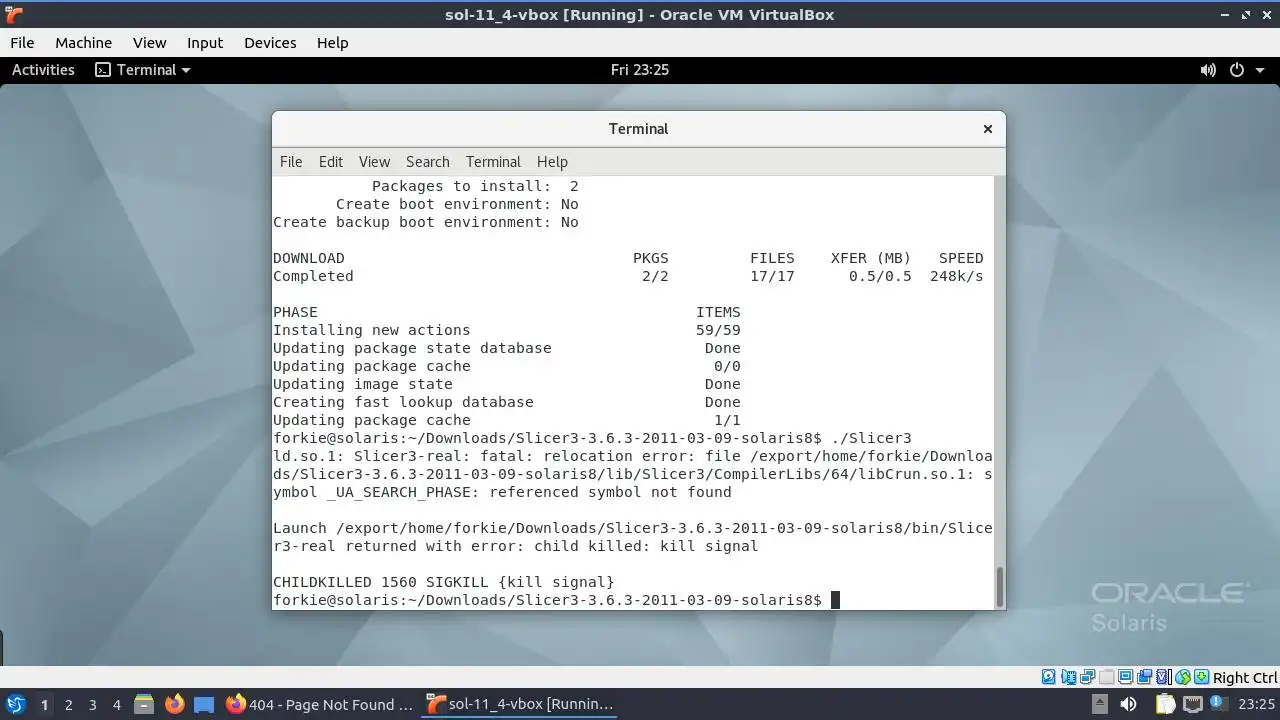Image resolution: width=1280 pixels, height=720 pixels.
Task: Click the blue show-desktop taskbar icon
Action: click(203, 704)
